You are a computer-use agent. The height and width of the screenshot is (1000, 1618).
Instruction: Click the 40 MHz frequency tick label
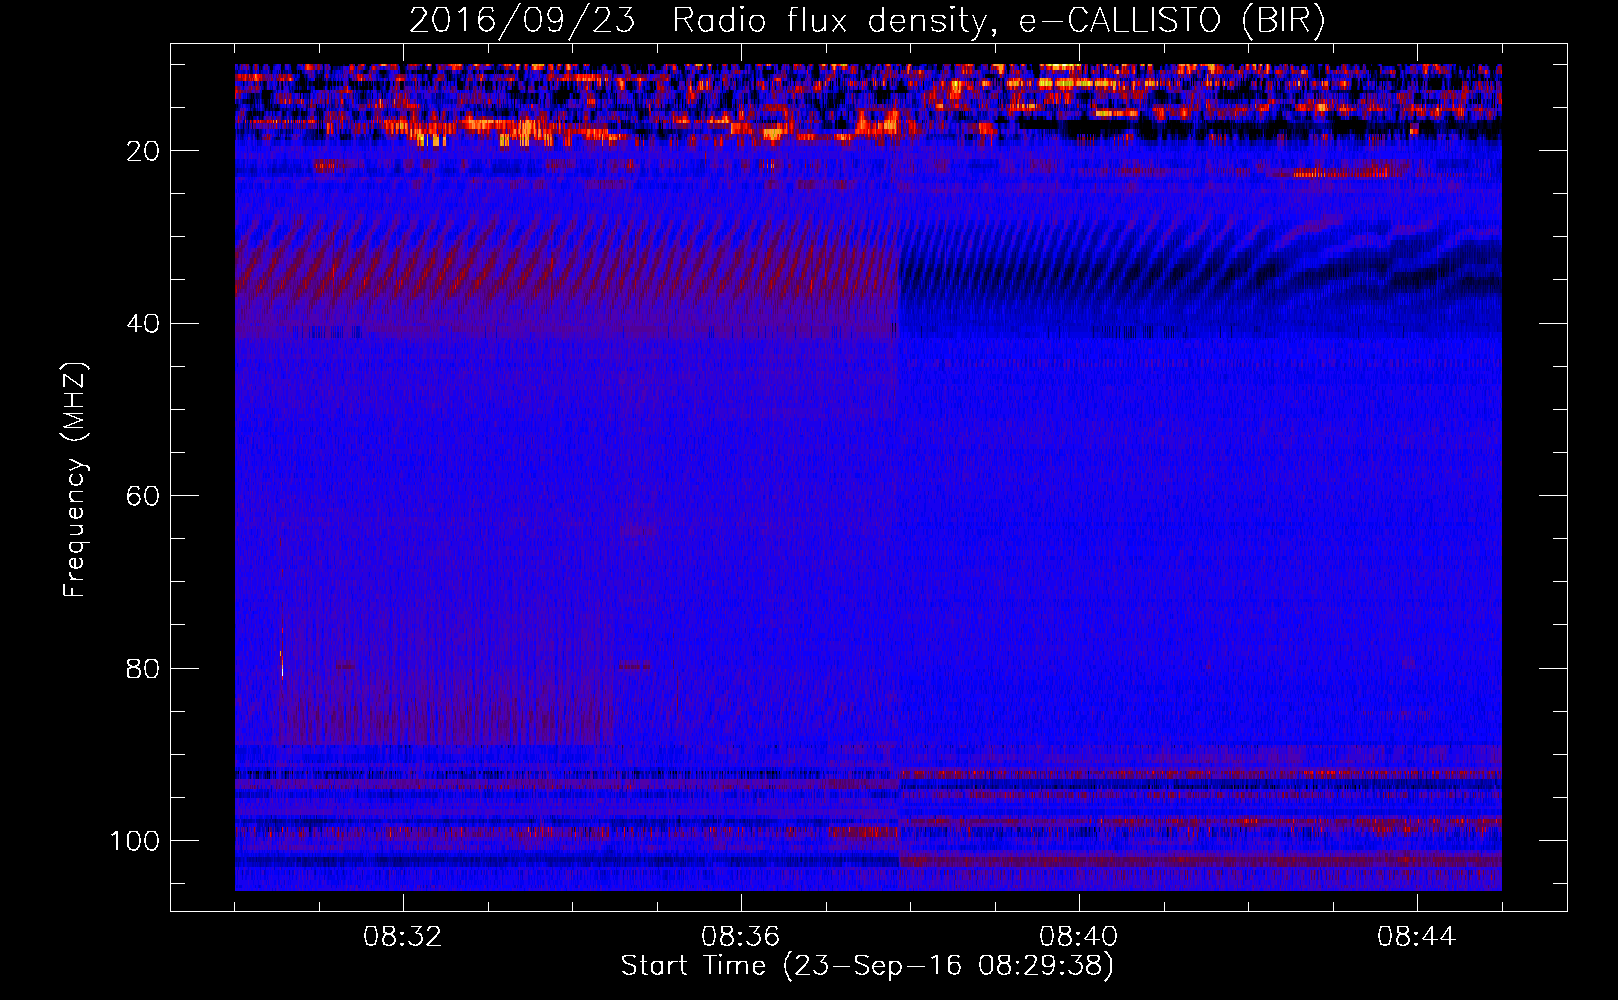pyautogui.click(x=143, y=324)
